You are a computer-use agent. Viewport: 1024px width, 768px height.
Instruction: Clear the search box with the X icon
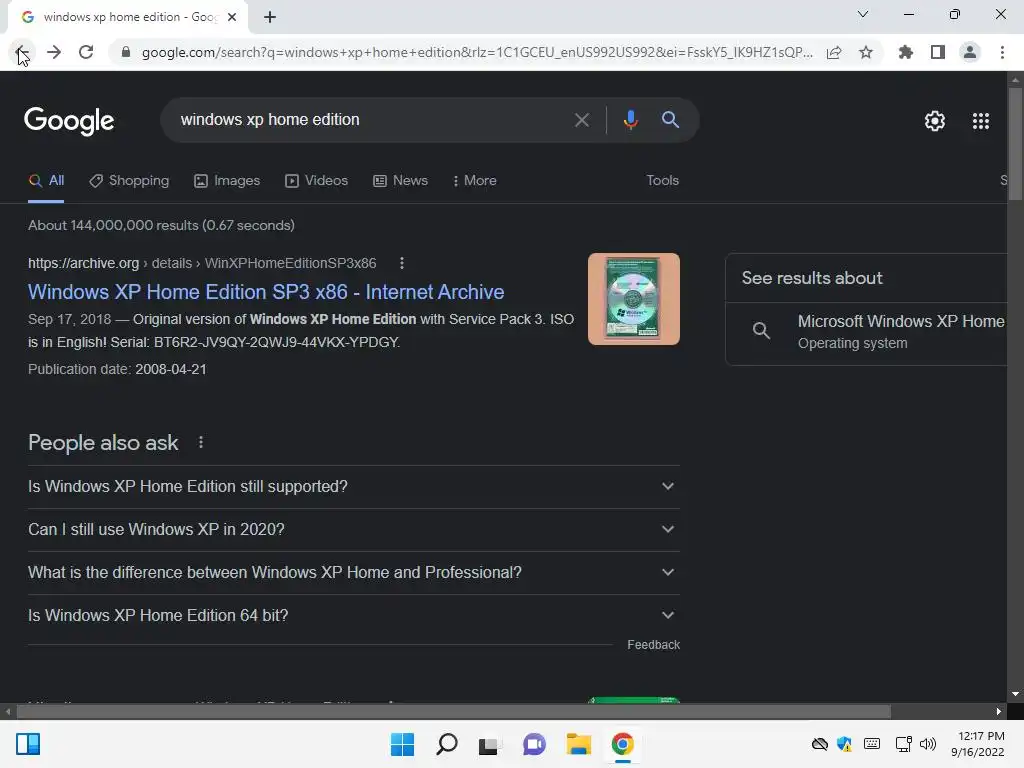pyautogui.click(x=581, y=120)
